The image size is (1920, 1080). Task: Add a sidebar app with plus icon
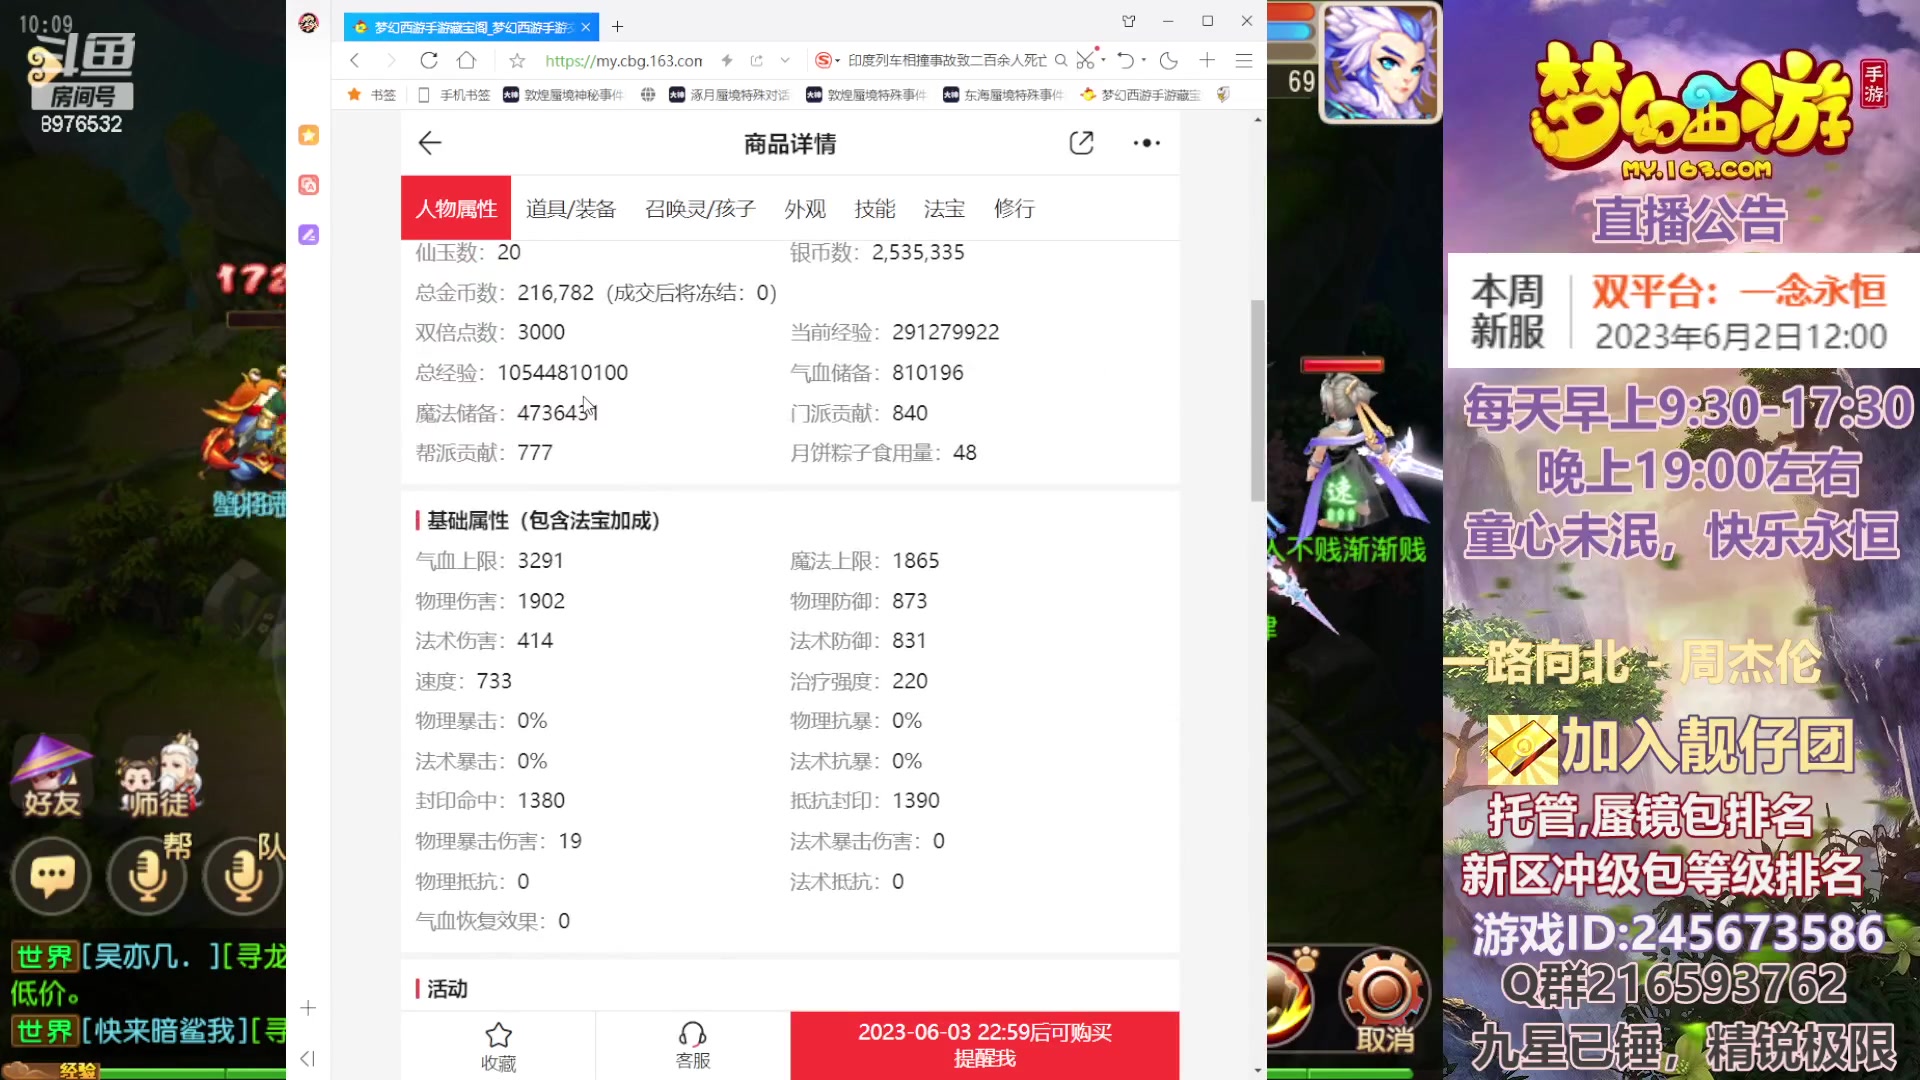308,1008
